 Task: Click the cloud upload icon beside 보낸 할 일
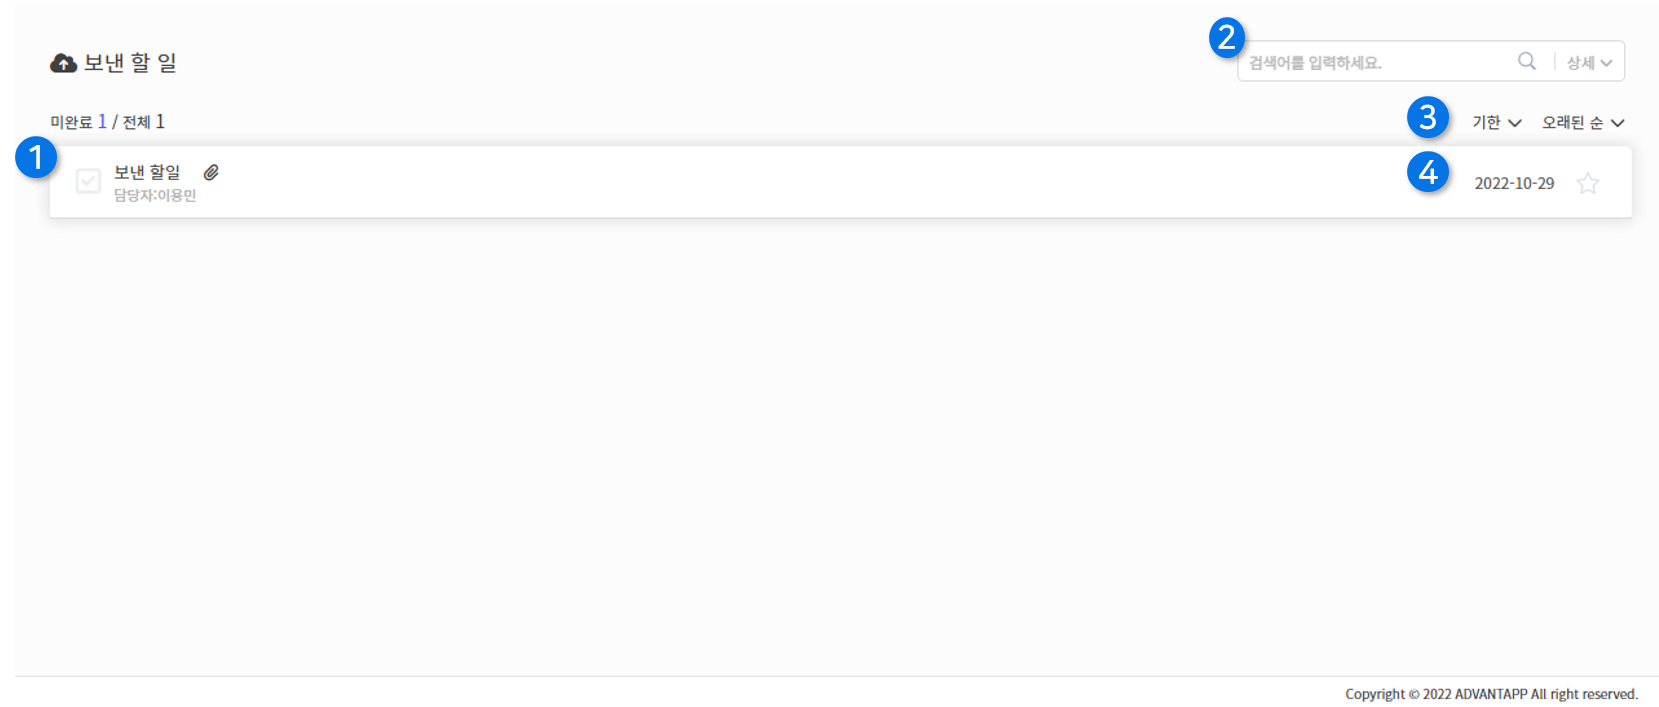[x=63, y=63]
